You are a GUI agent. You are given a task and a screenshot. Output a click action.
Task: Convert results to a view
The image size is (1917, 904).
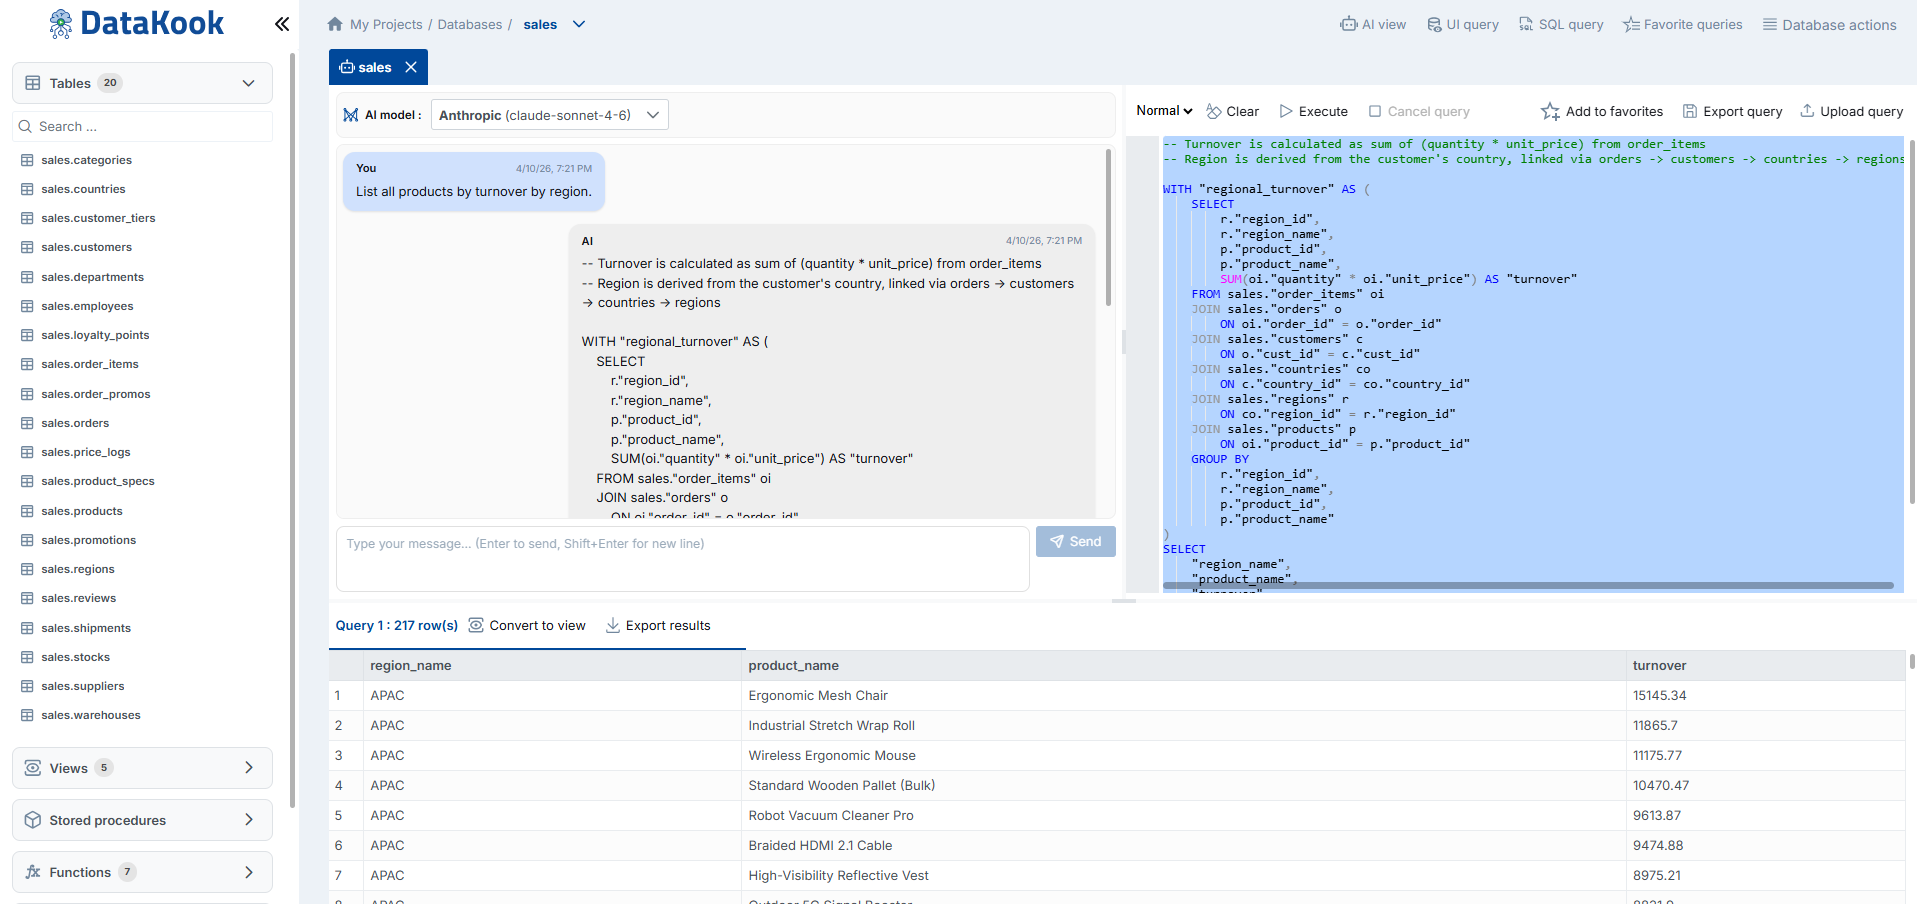[527, 625]
